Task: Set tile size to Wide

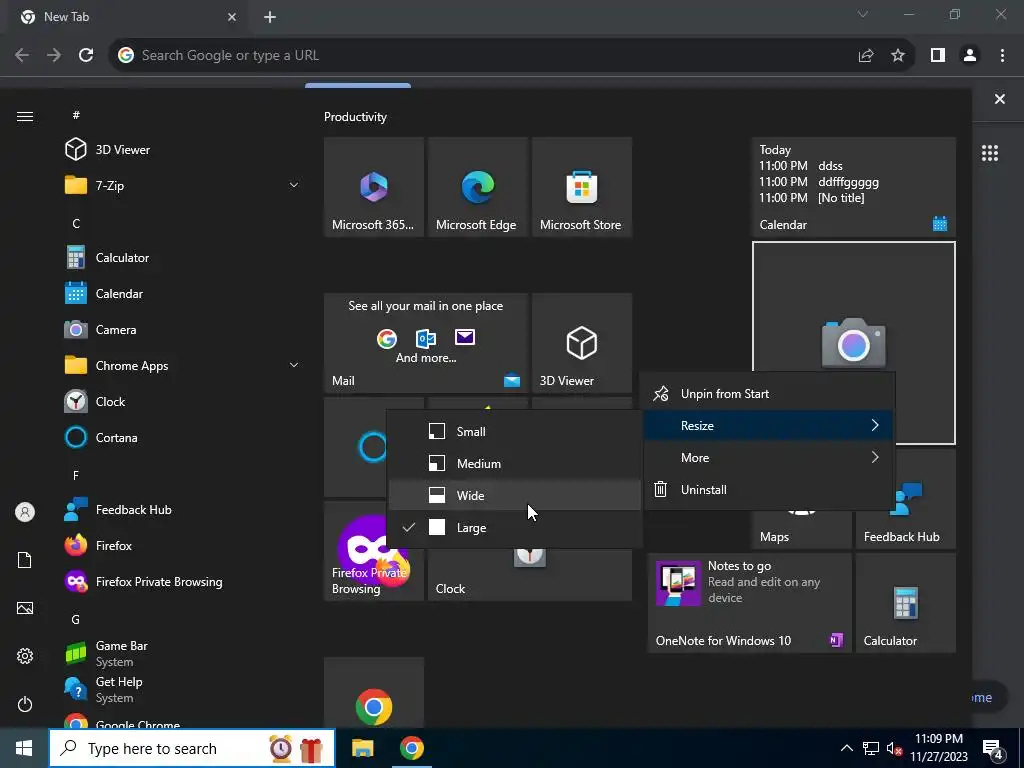Action: [x=515, y=496]
